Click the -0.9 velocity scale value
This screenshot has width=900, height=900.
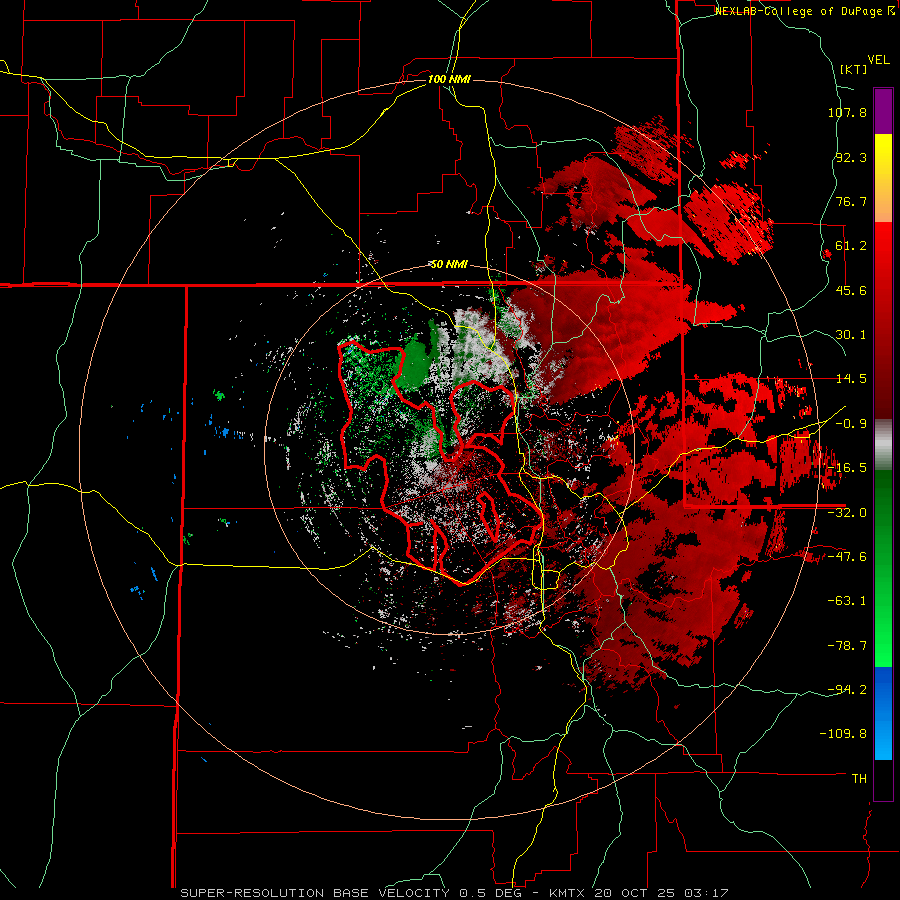point(851,424)
